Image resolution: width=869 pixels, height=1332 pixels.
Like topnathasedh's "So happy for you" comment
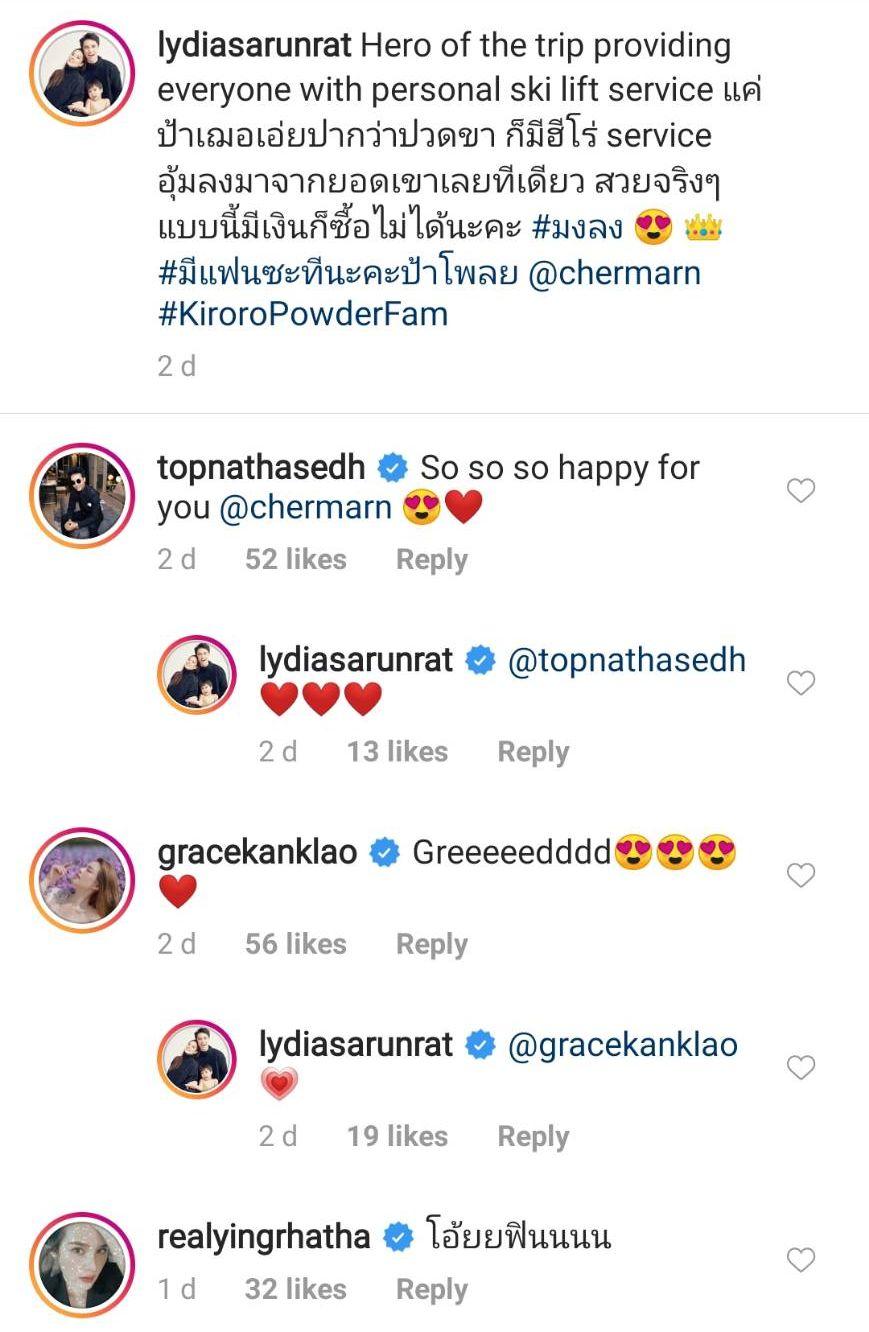[801, 490]
